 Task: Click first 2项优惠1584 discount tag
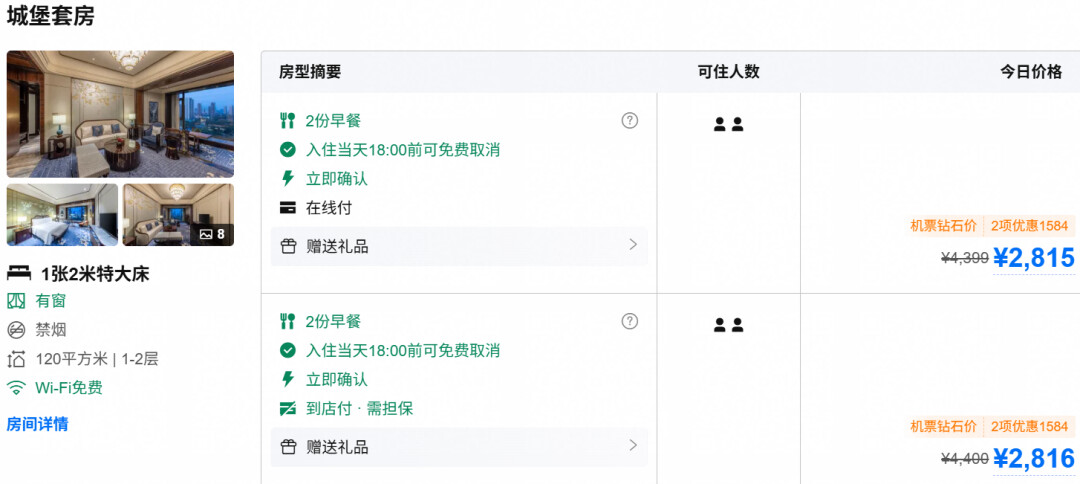1030,225
